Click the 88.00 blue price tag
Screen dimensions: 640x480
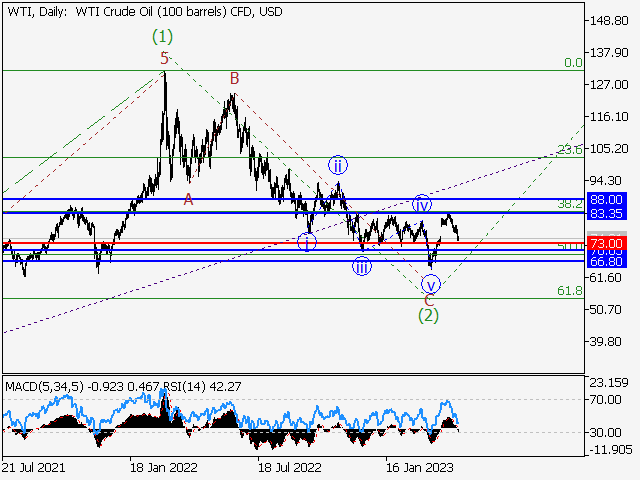(609, 200)
